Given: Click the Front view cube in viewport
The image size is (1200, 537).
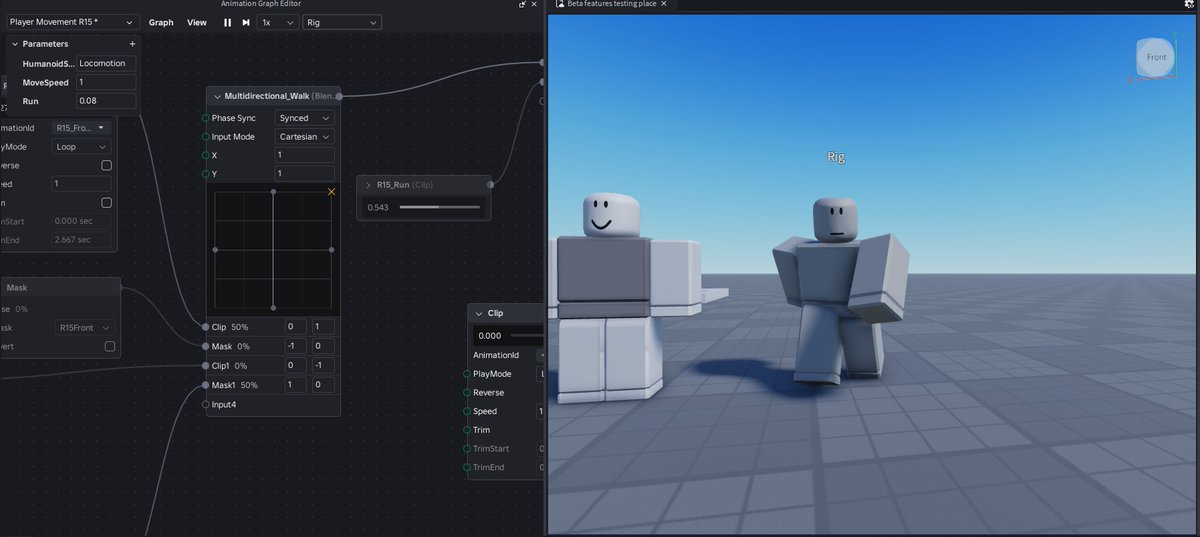Looking at the screenshot, I should (x=1155, y=58).
